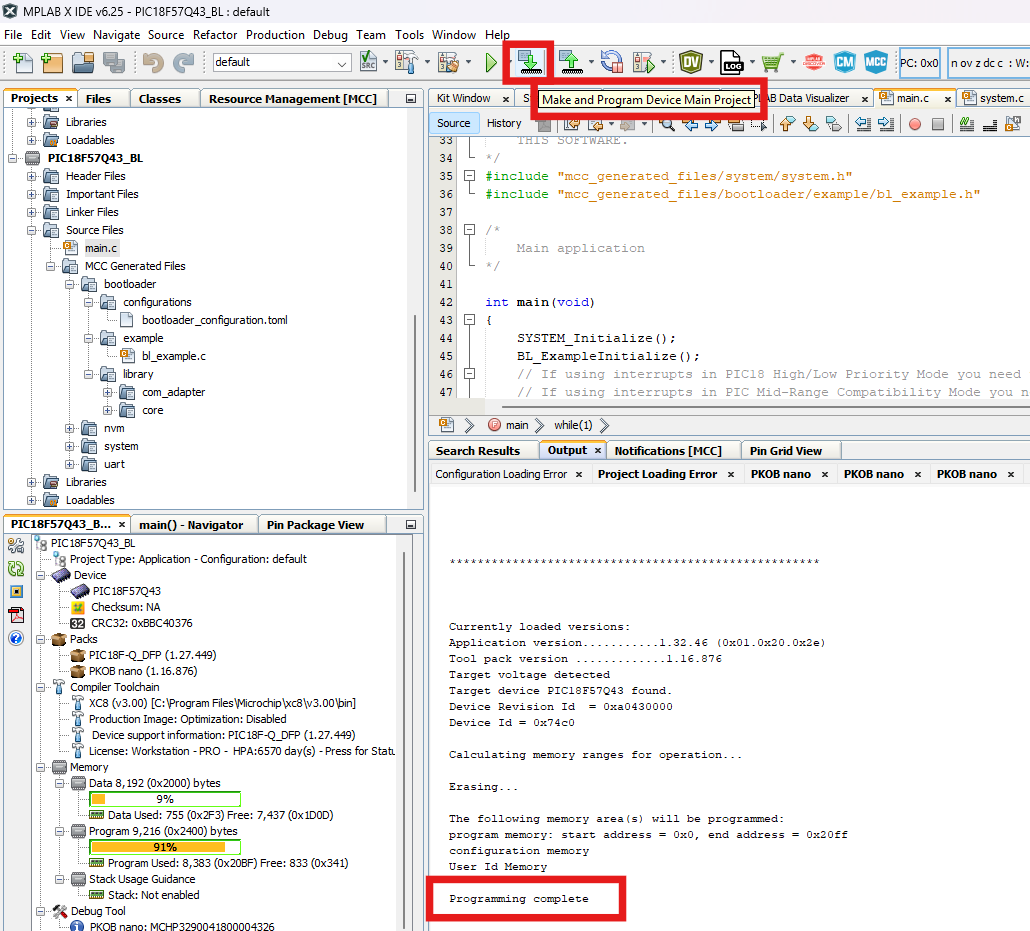Screen dimensions: 1030x931
Task: Open the MCC blue toolbar icon
Action: [x=876, y=62]
